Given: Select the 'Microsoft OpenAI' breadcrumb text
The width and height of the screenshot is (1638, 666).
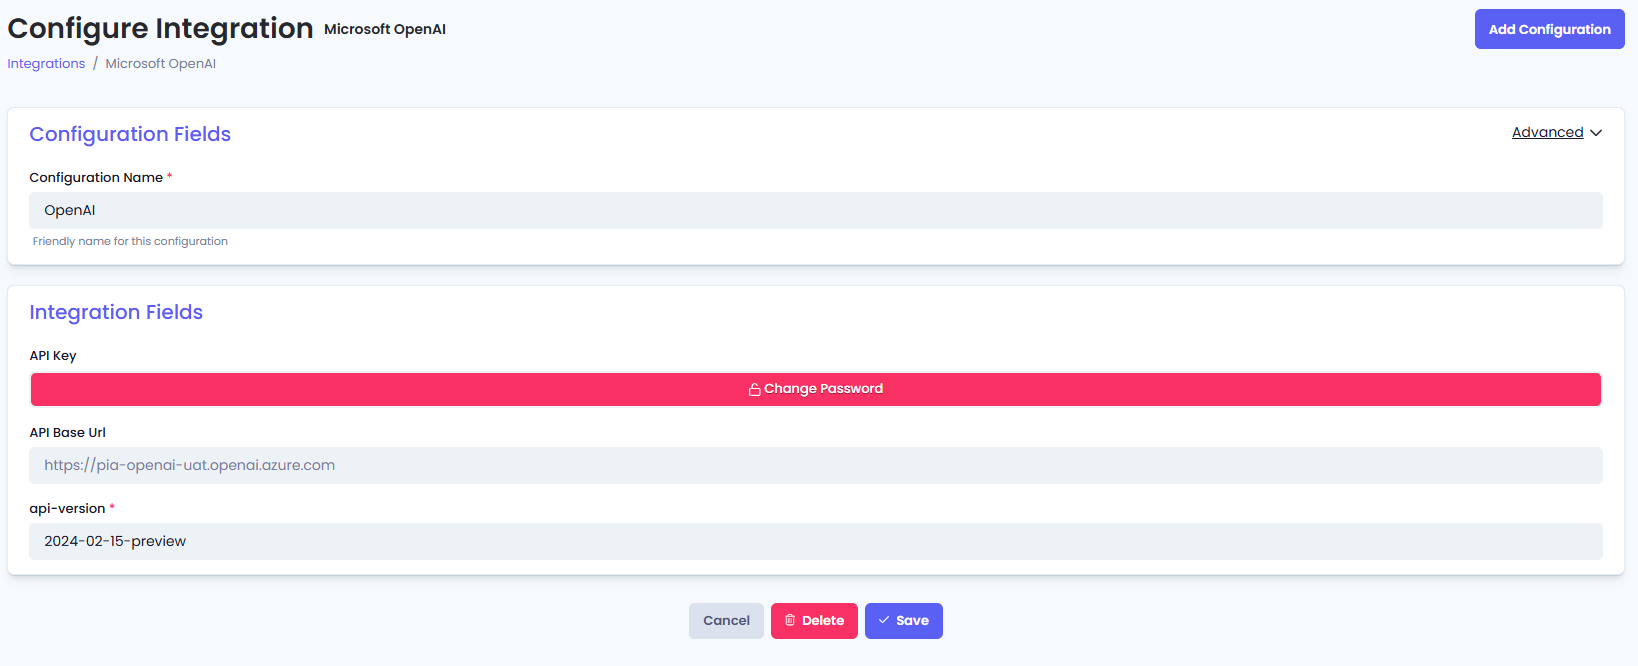Looking at the screenshot, I should (x=161, y=63).
